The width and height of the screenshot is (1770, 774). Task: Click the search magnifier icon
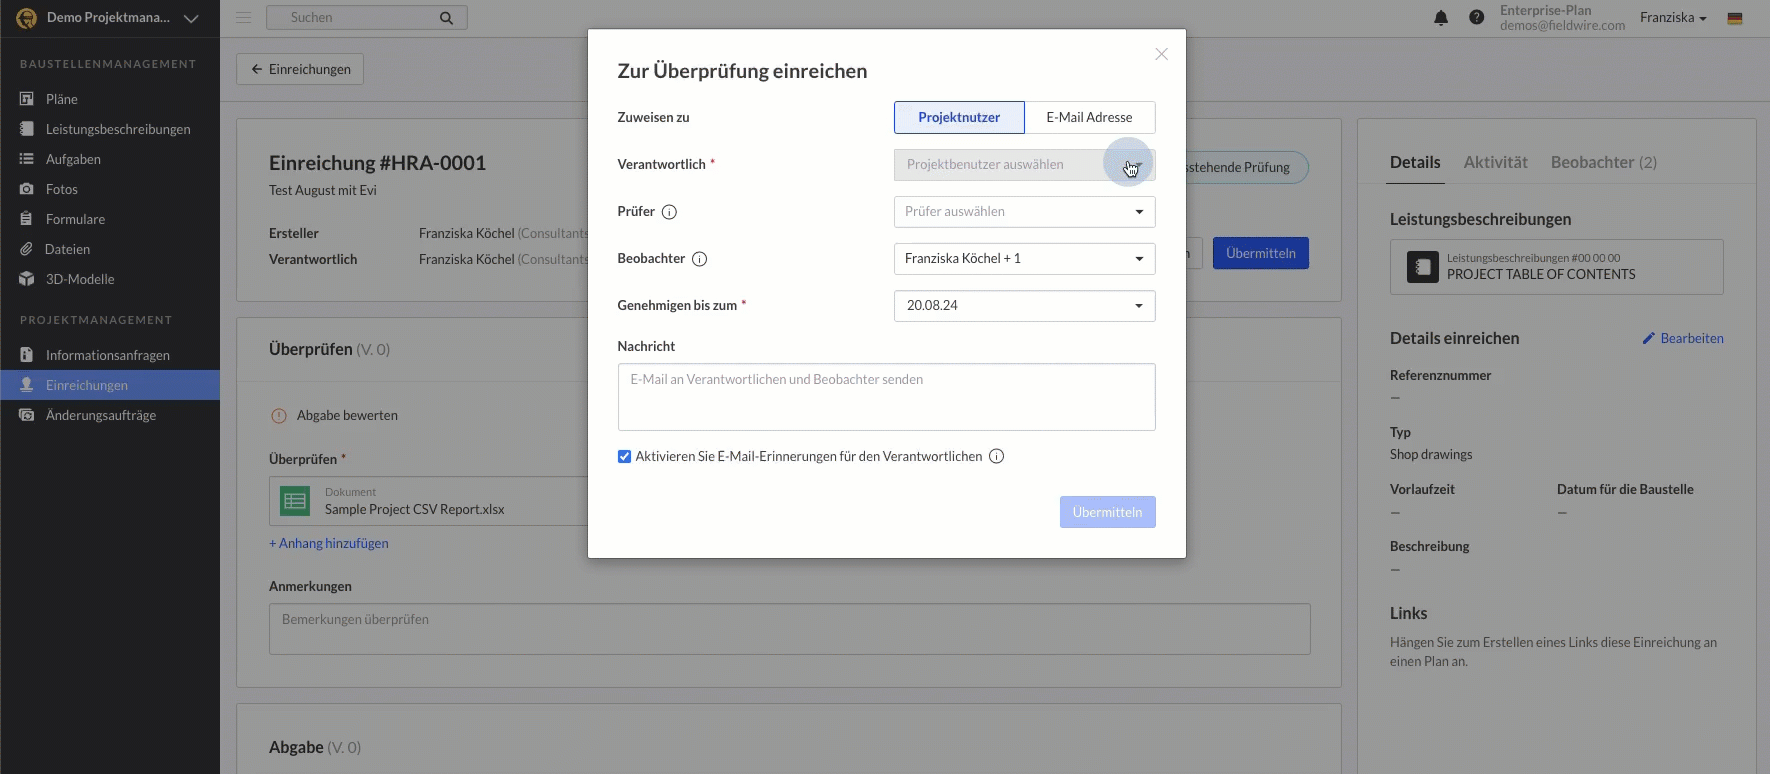(446, 18)
